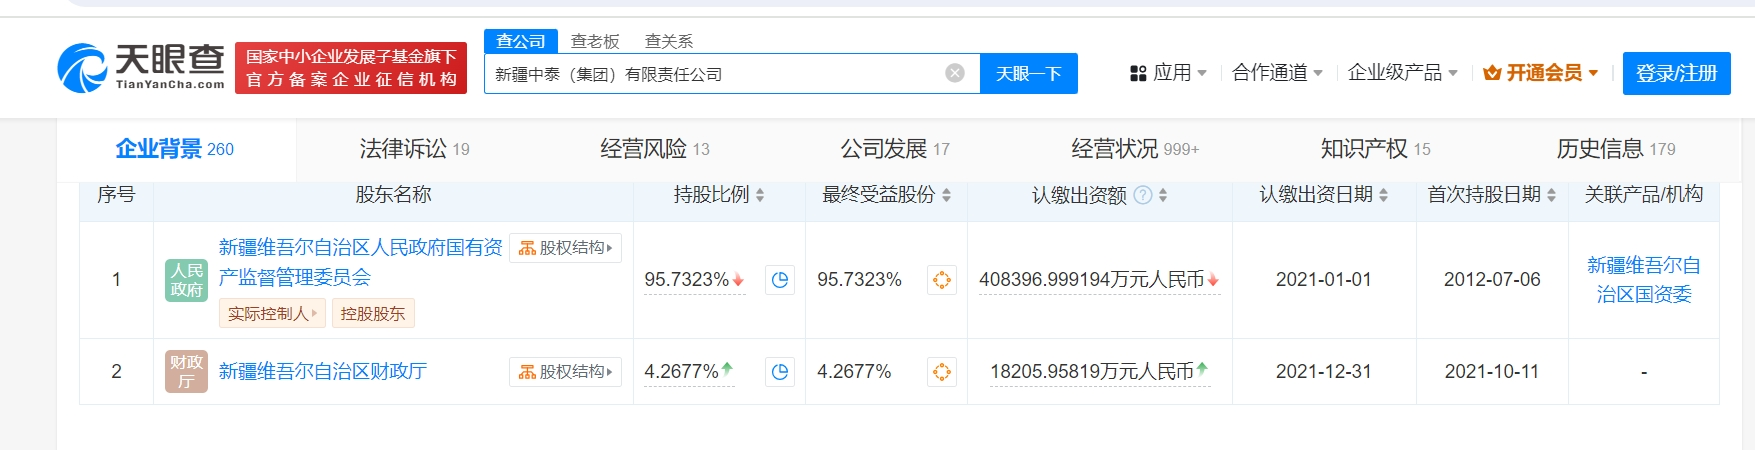Expand the 应用 dropdown menu
The height and width of the screenshot is (450, 1755).
click(1168, 73)
